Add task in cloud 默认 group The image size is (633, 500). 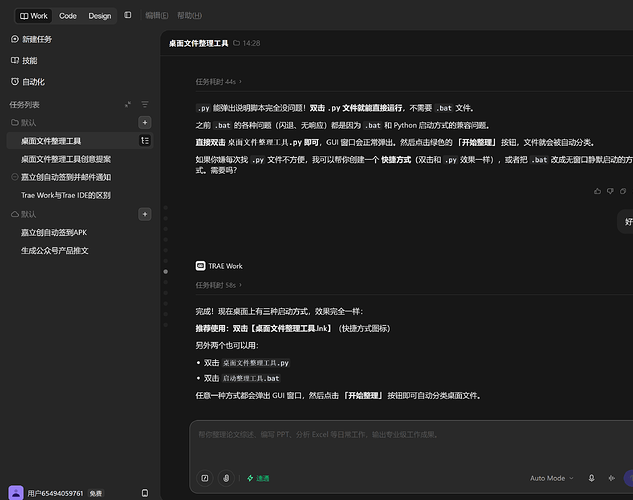(145, 214)
